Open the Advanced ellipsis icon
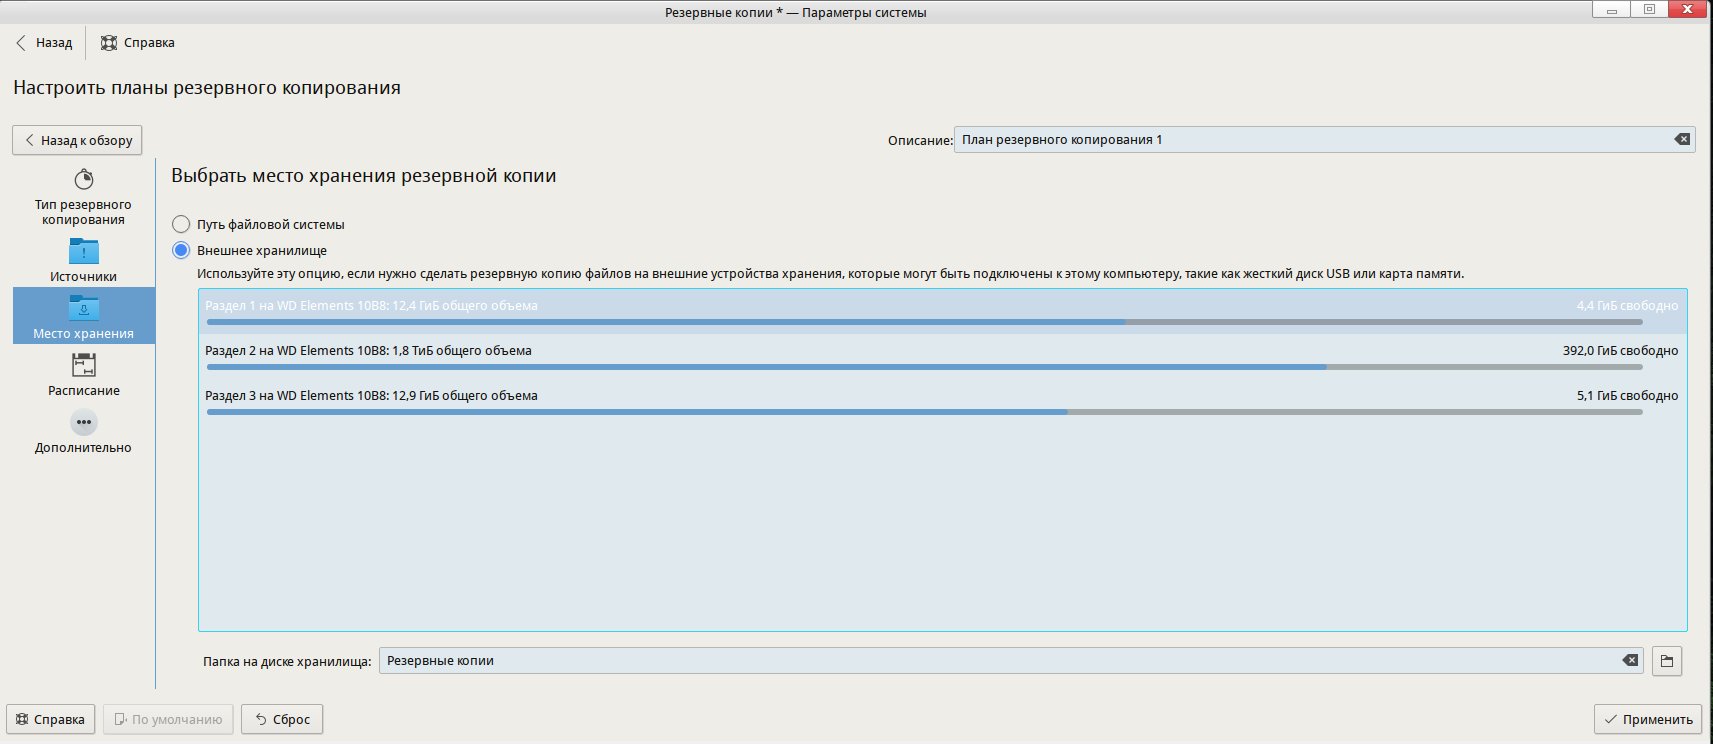Screen dimensions: 1713x744 [84, 422]
